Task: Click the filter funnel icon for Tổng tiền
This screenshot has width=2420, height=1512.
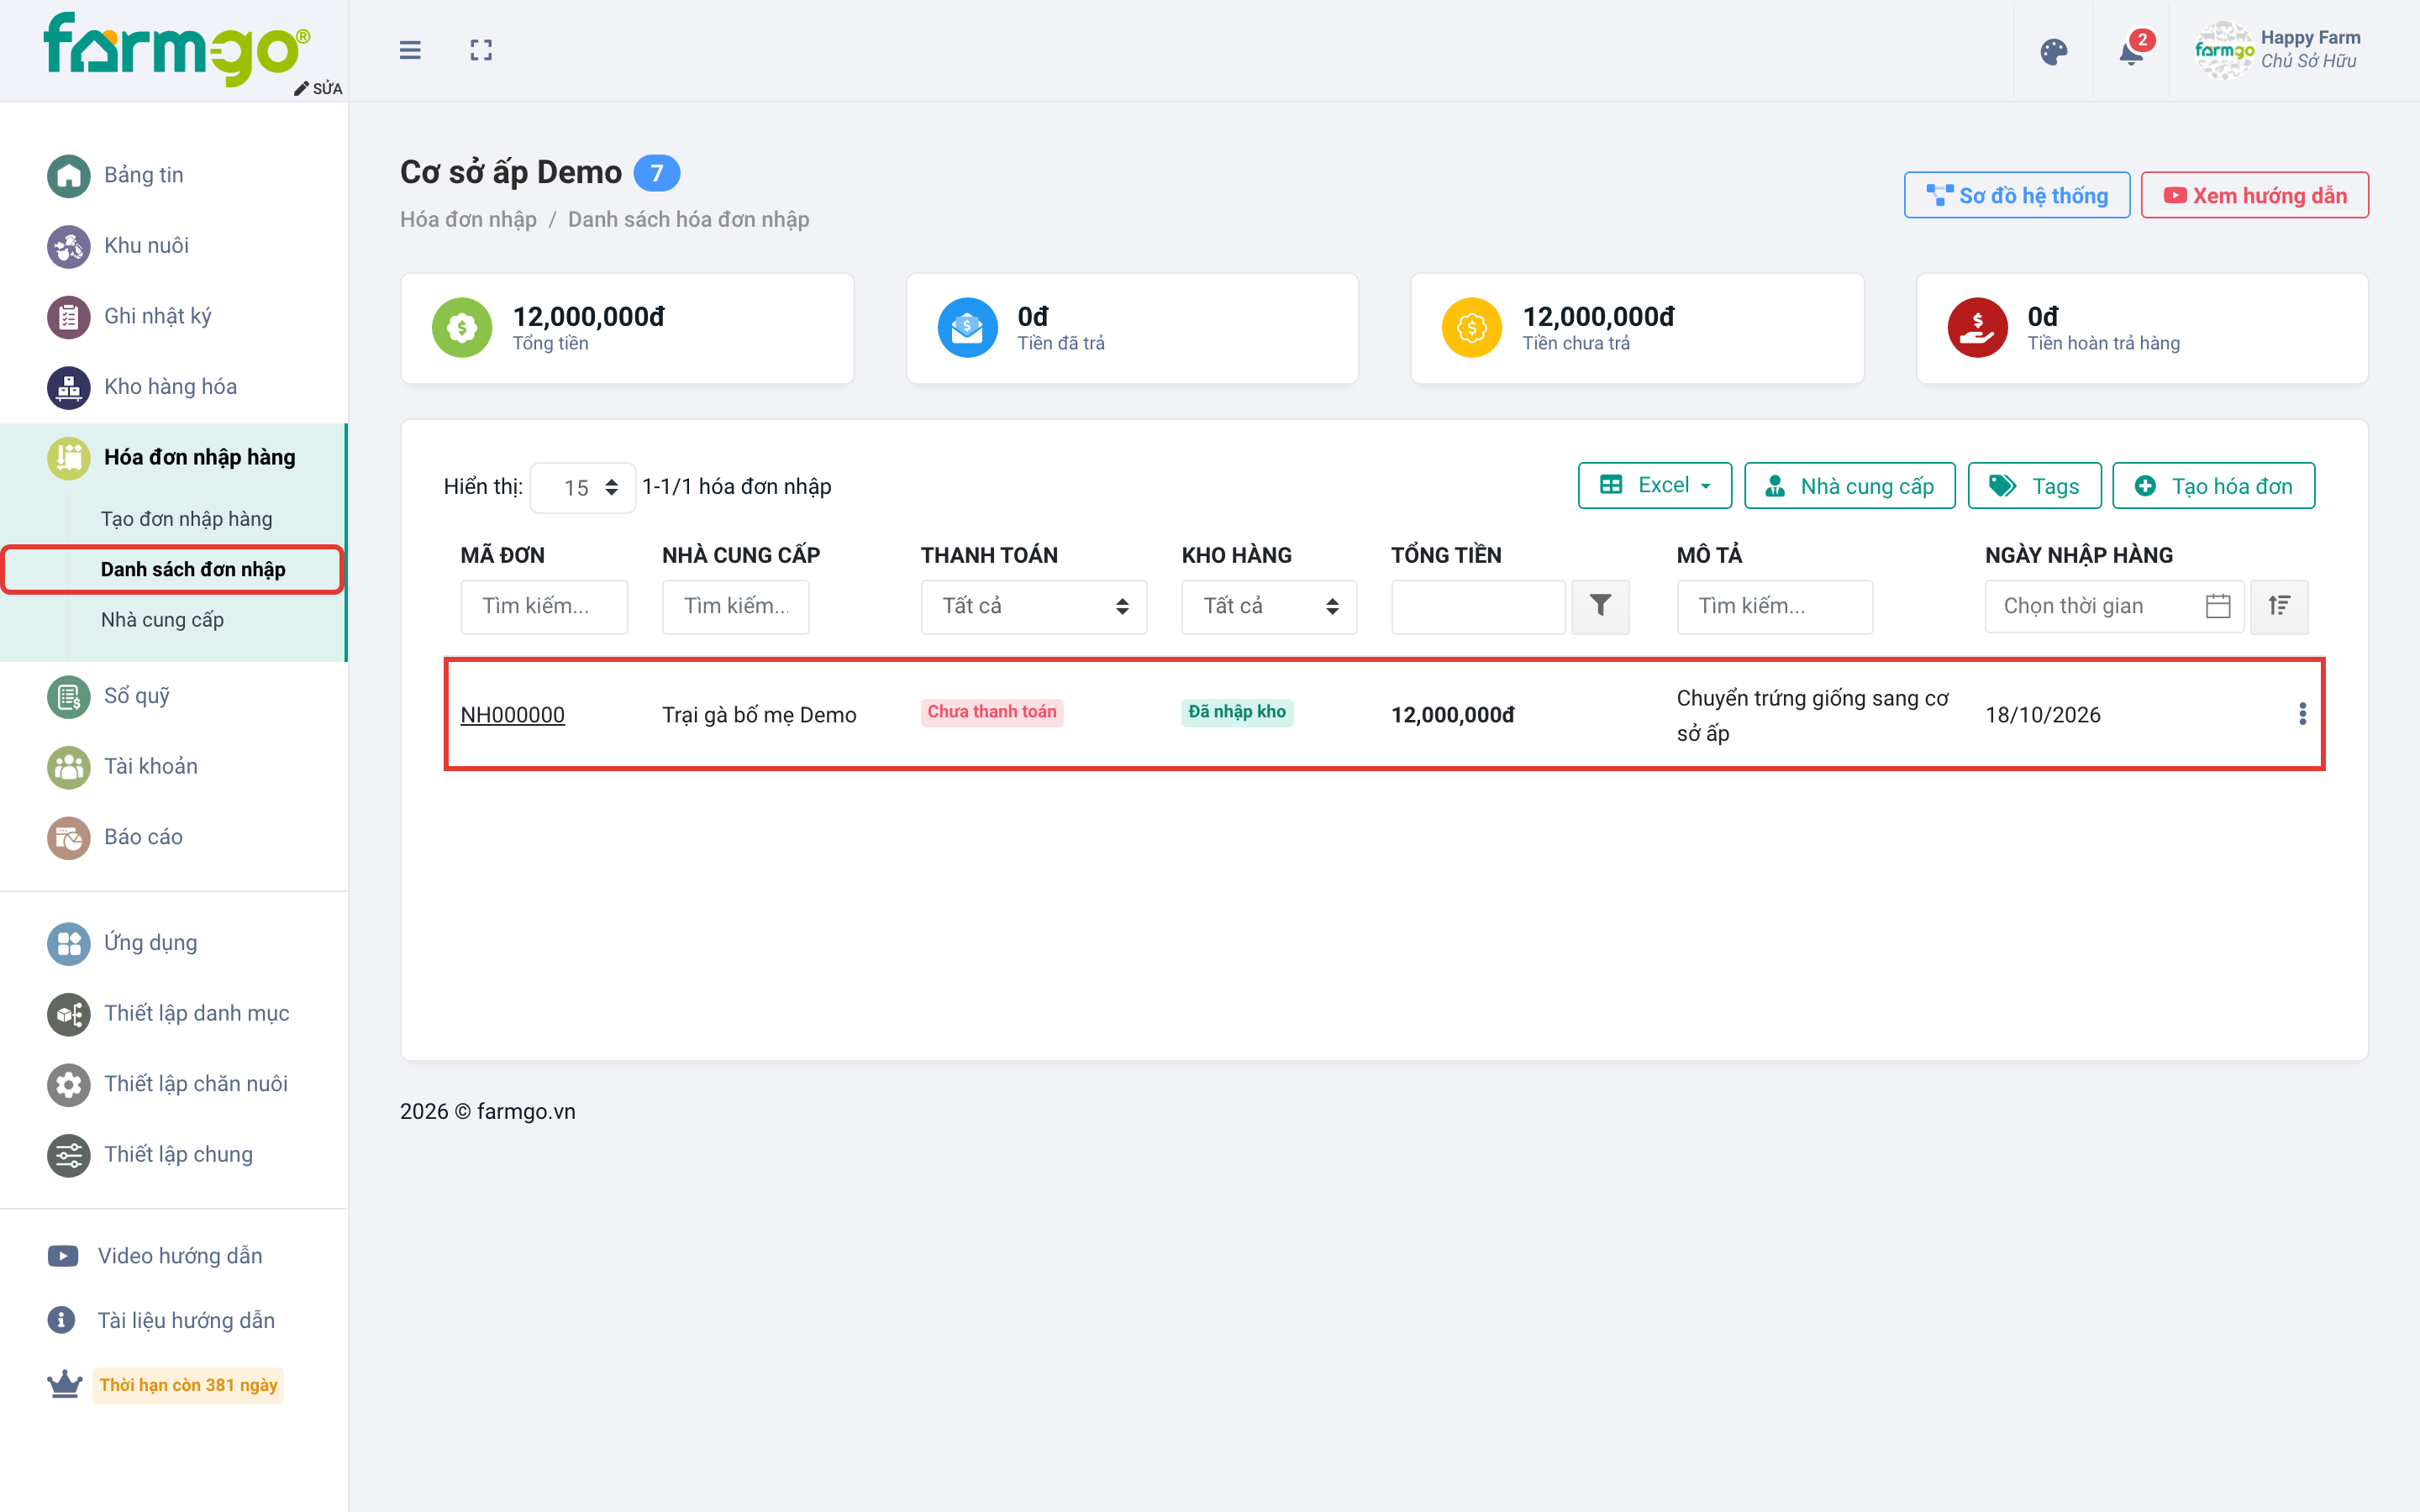Action: point(1600,606)
